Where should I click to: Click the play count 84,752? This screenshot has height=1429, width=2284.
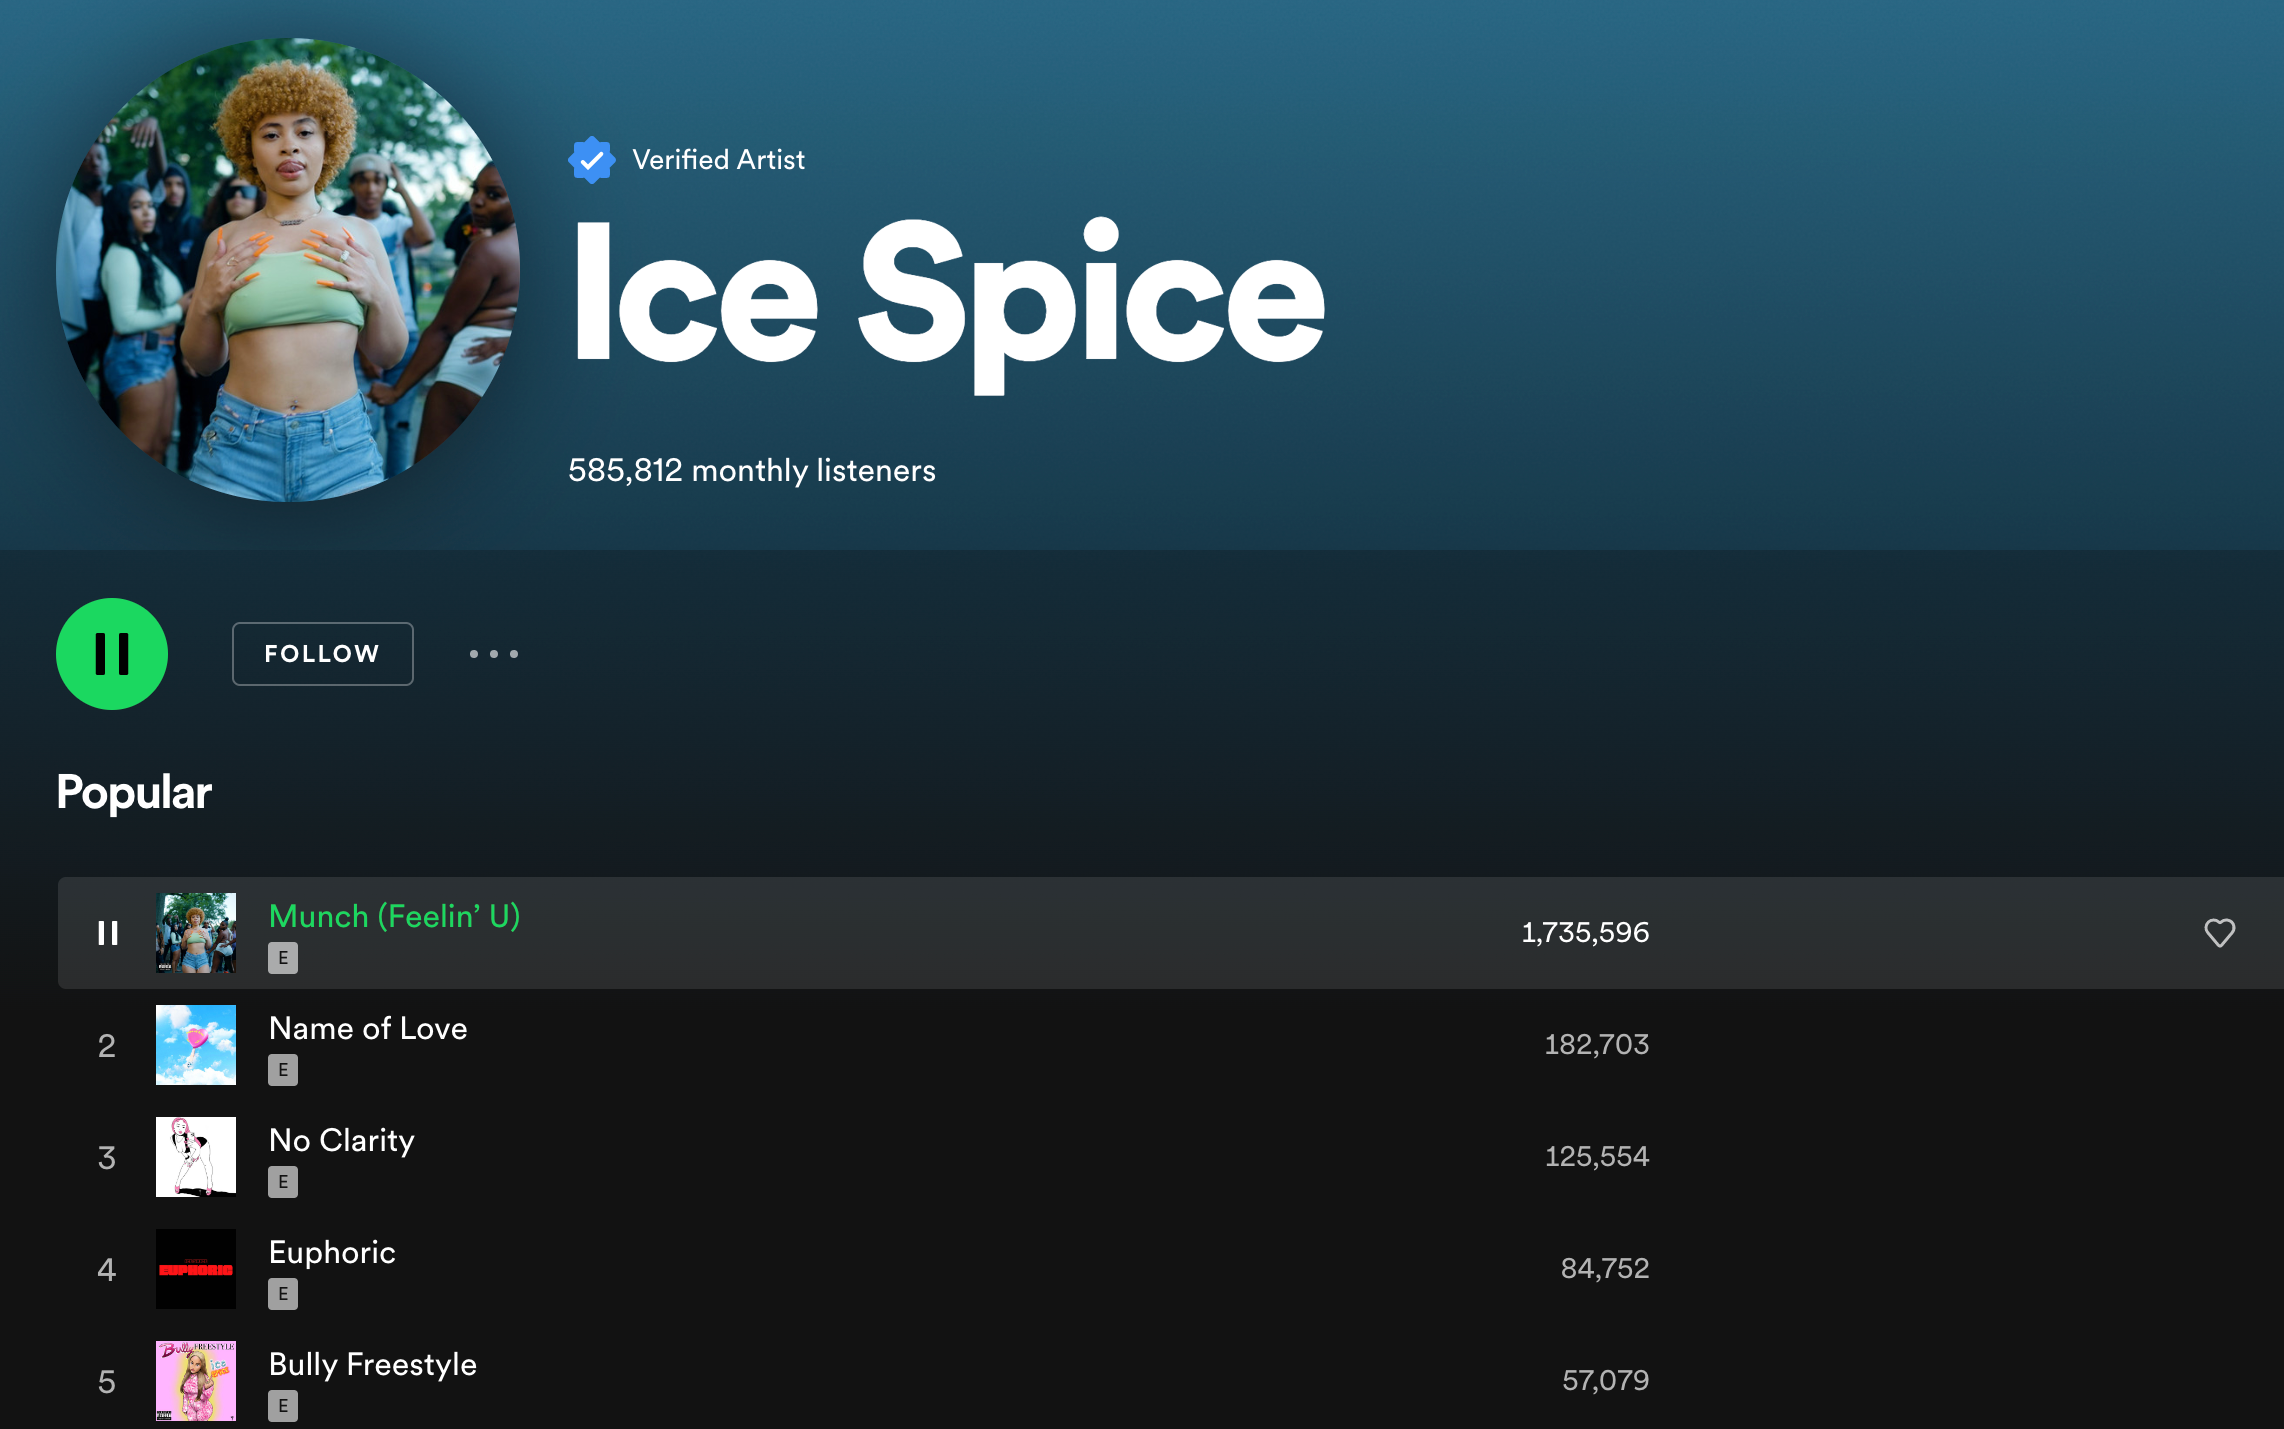pos(1605,1269)
